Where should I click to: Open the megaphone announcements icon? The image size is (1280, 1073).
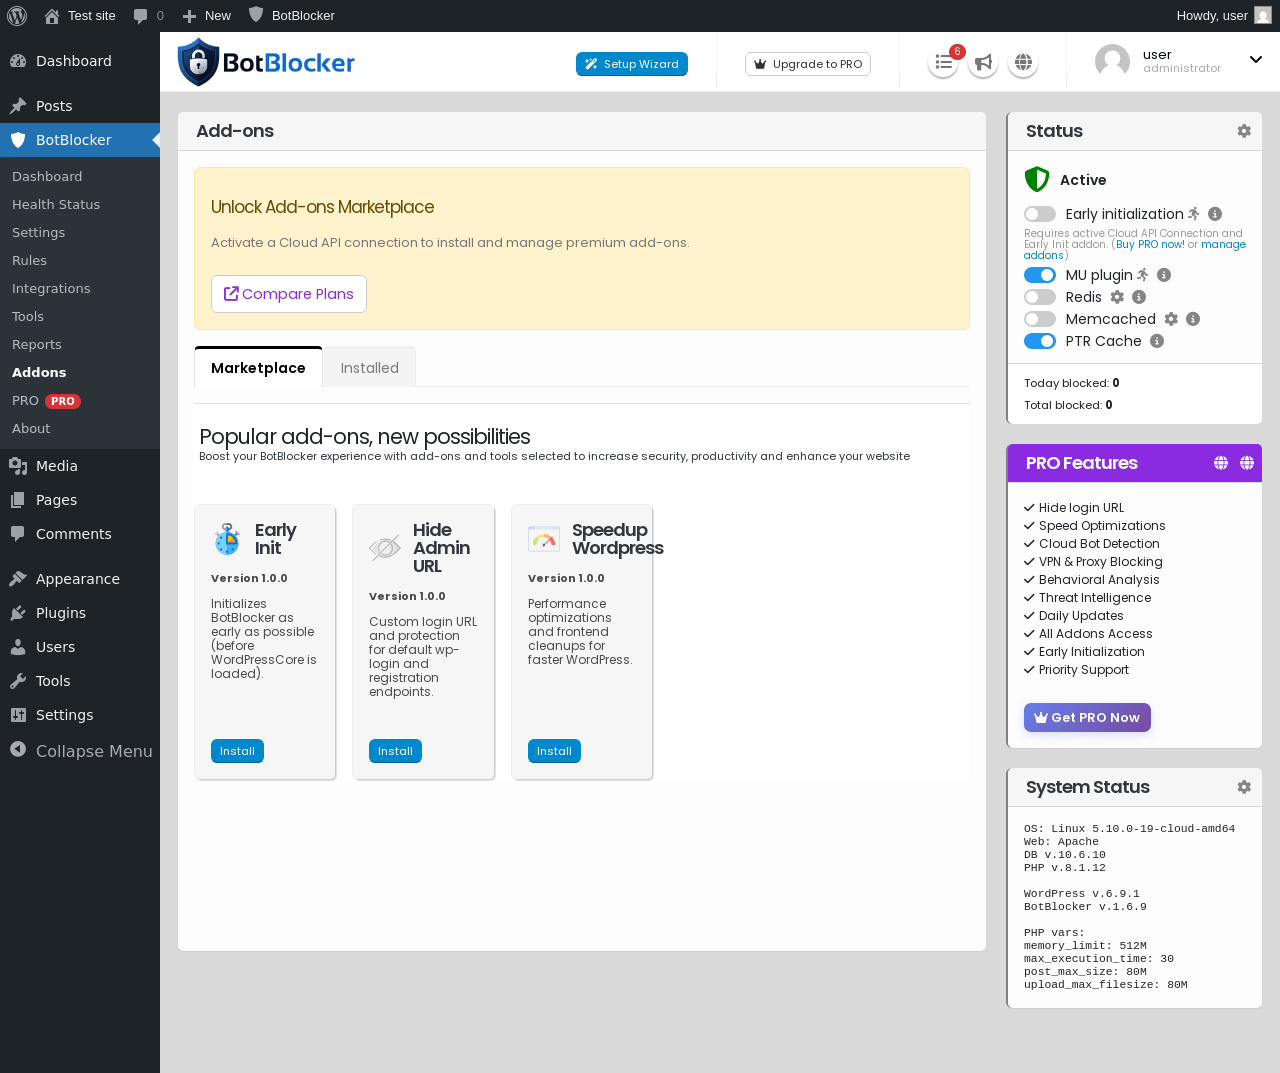pos(984,63)
